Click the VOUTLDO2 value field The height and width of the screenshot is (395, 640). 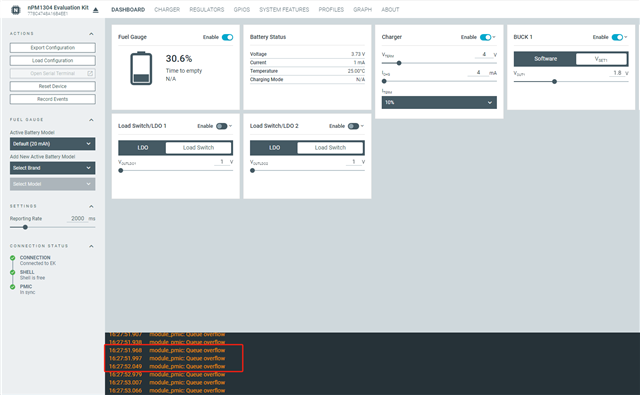tap(353, 162)
